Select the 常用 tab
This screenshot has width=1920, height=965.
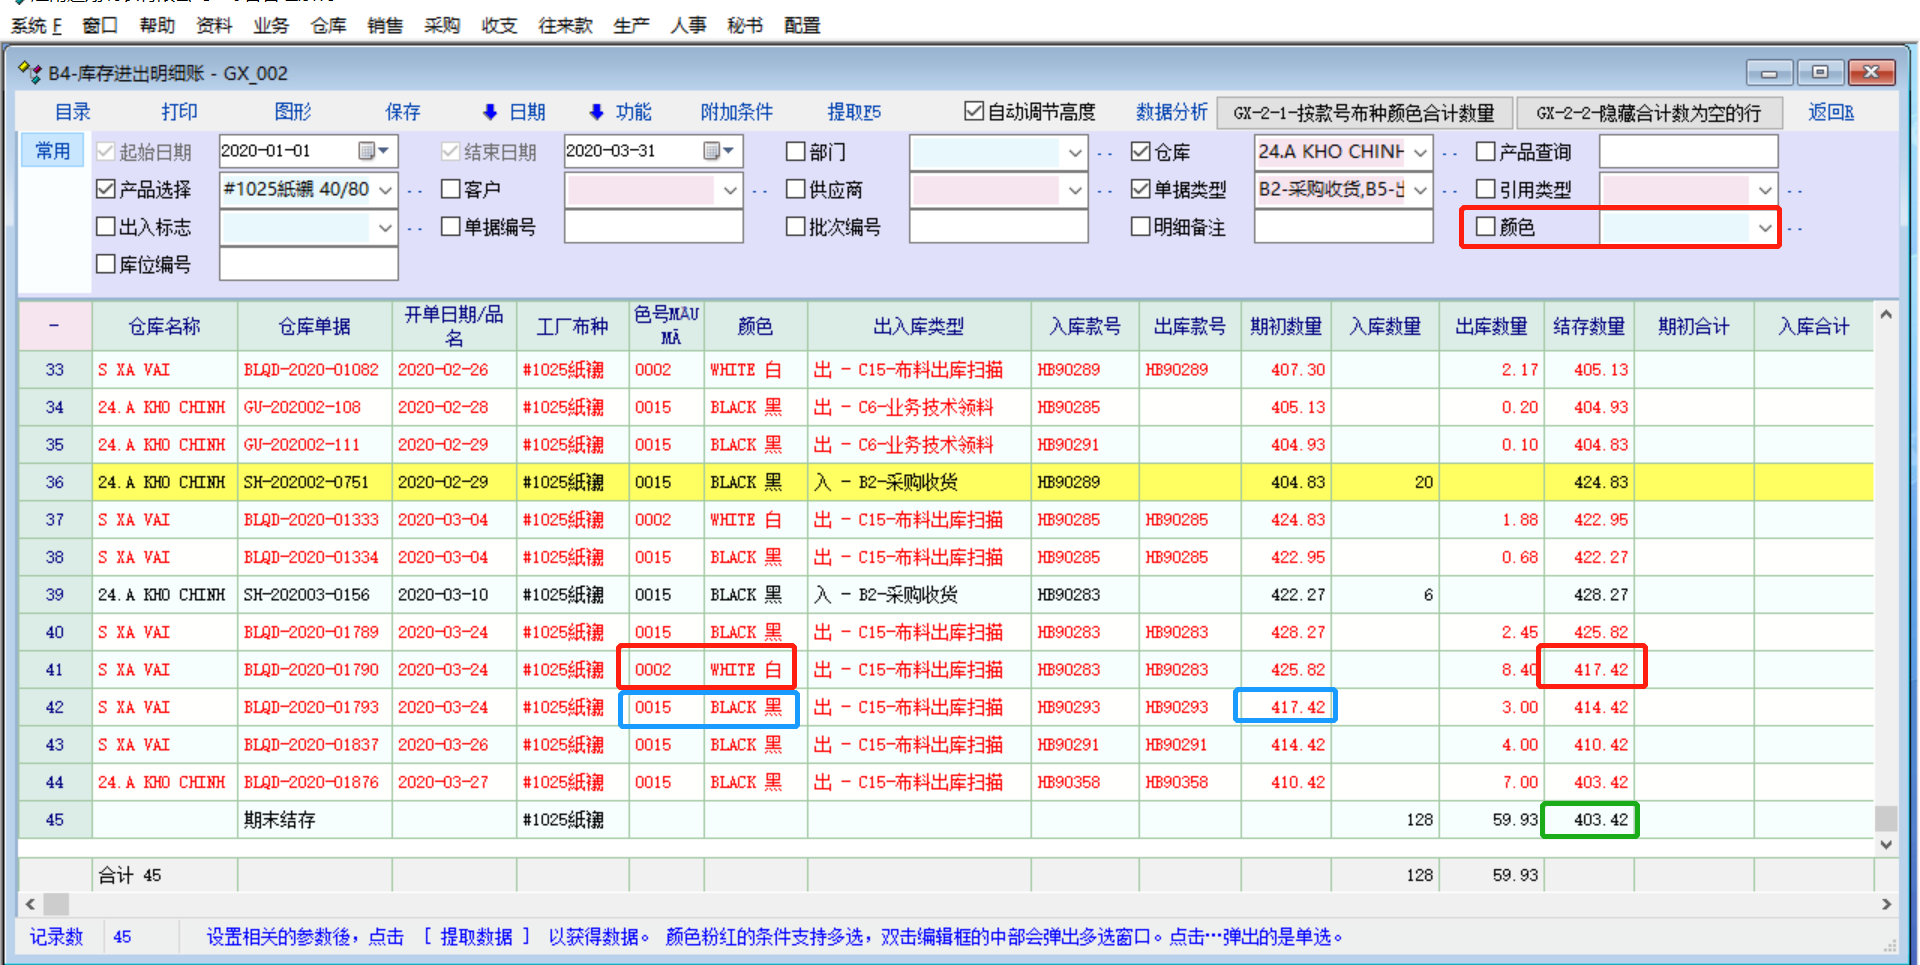coord(53,151)
